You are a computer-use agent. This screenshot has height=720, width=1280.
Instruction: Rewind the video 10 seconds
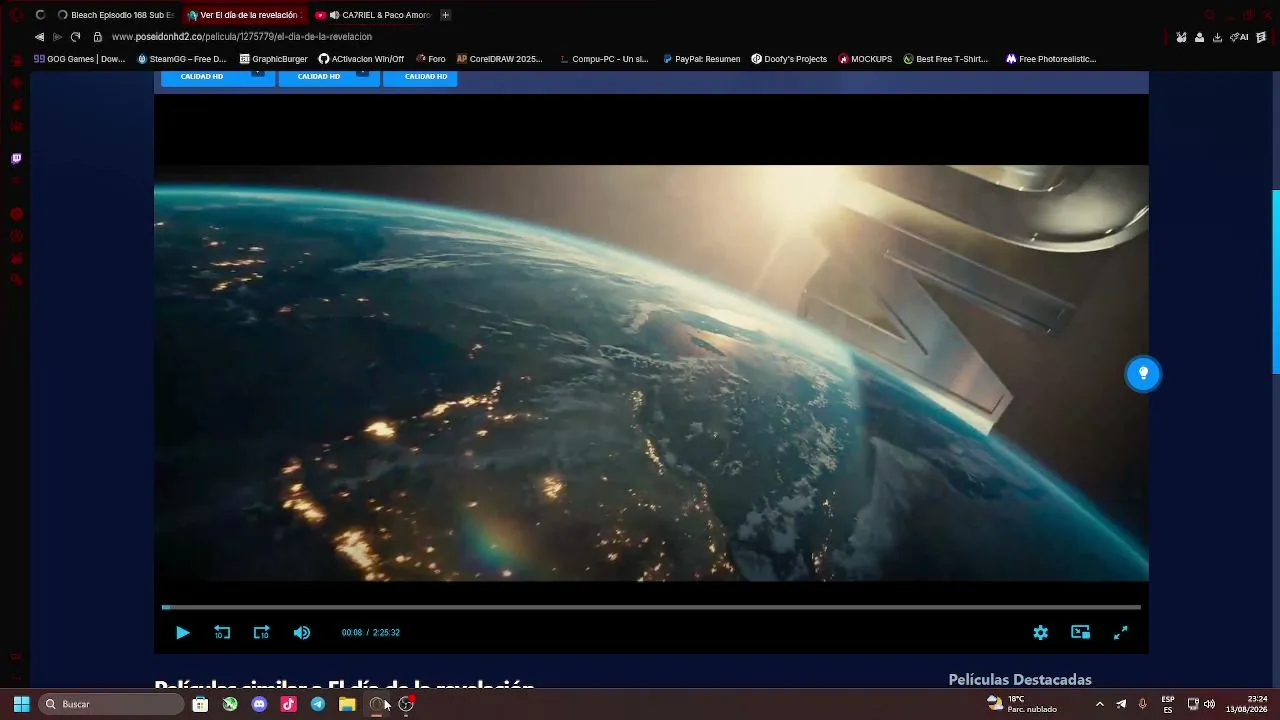(222, 632)
